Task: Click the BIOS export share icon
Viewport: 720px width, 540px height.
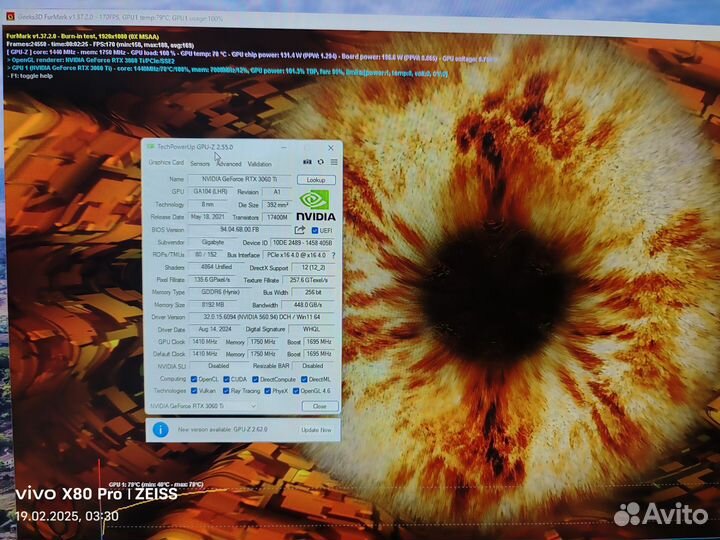Action: [300, 230]
